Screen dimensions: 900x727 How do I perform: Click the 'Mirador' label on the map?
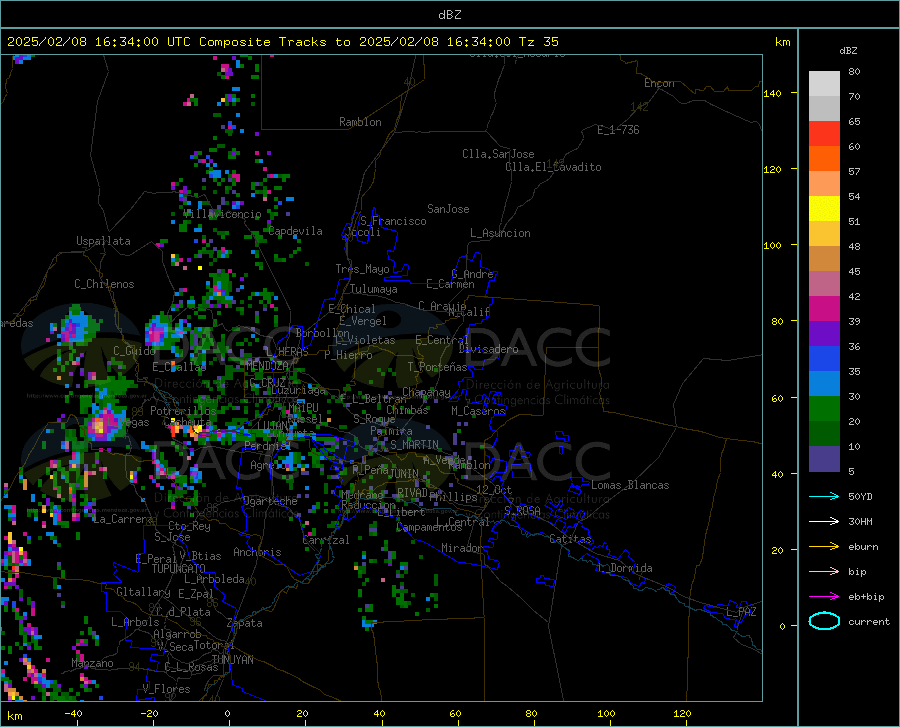(461, 548)
